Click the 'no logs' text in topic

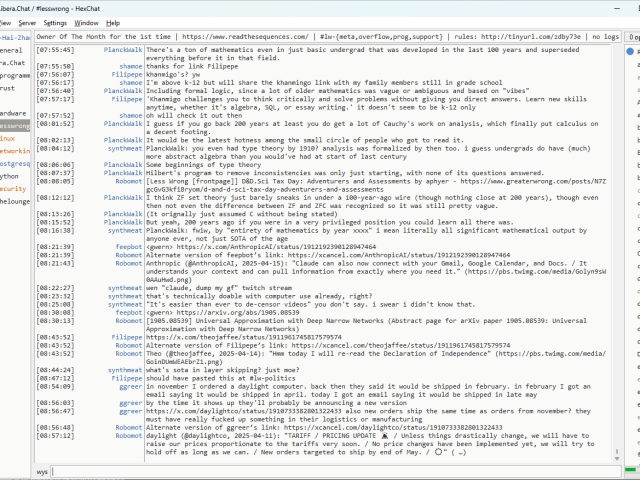pos(606,37)
